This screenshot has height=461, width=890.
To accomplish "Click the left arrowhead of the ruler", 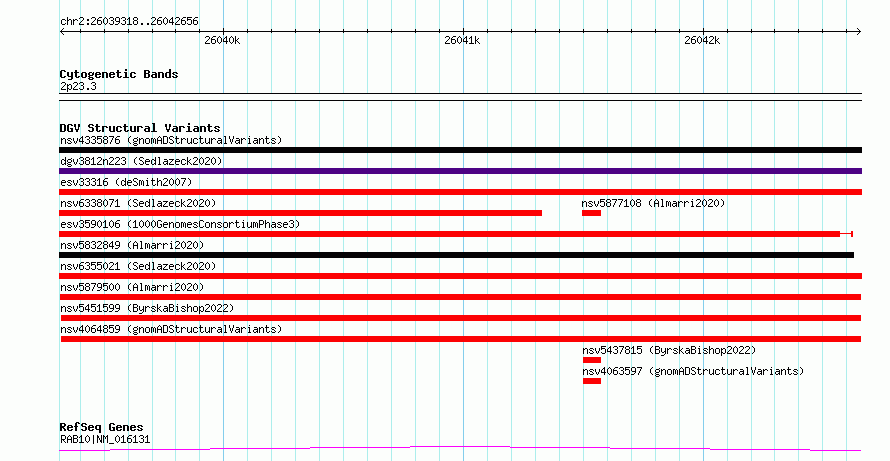I will (62, 32).
